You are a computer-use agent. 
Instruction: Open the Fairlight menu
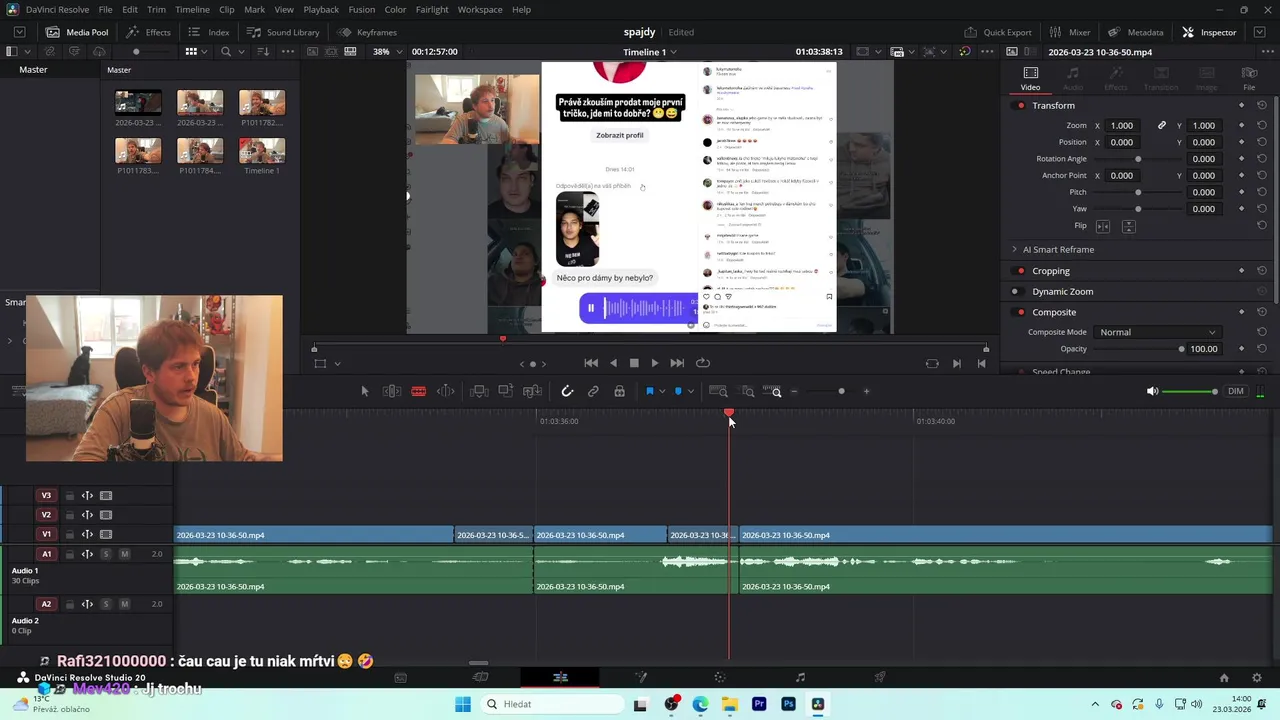(x=432, y=9)
